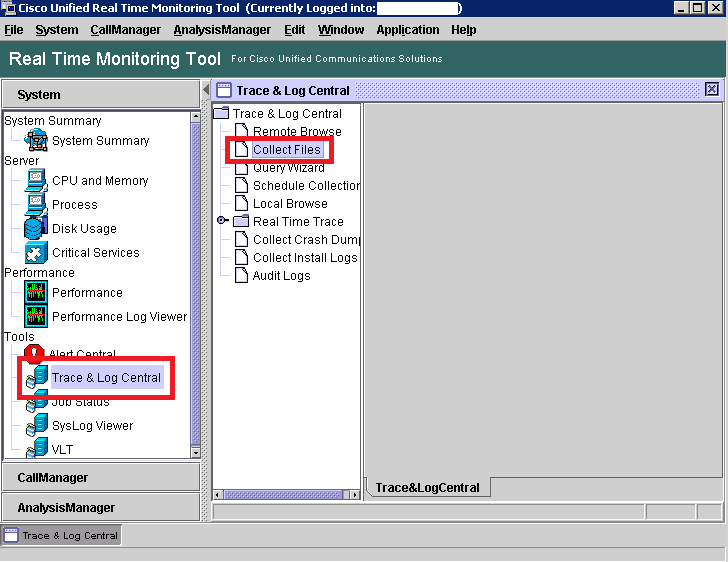Click the System Summary network icon
This screenshot has height=562, width=728.
(36, 140)
